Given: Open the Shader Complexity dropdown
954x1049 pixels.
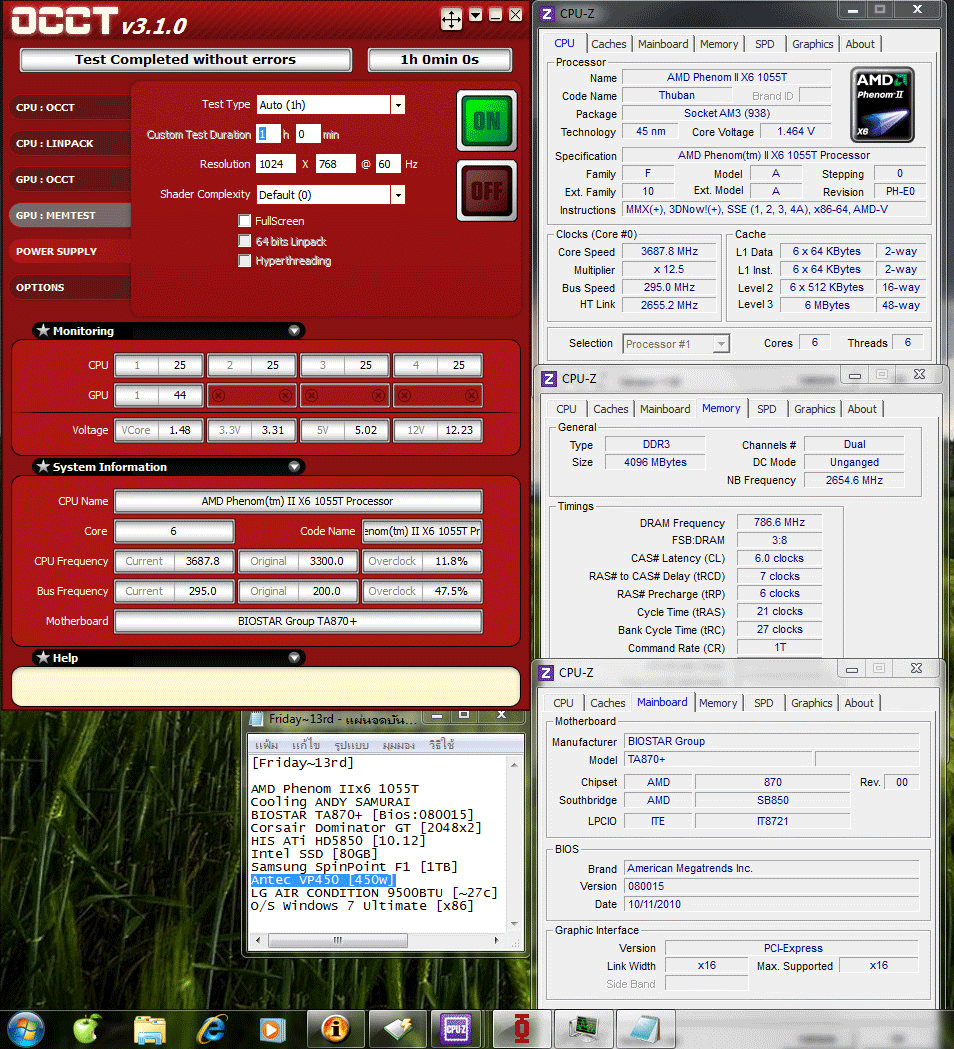Looking at the screenshot, I should pyautogui.click(x=398, y=195).
